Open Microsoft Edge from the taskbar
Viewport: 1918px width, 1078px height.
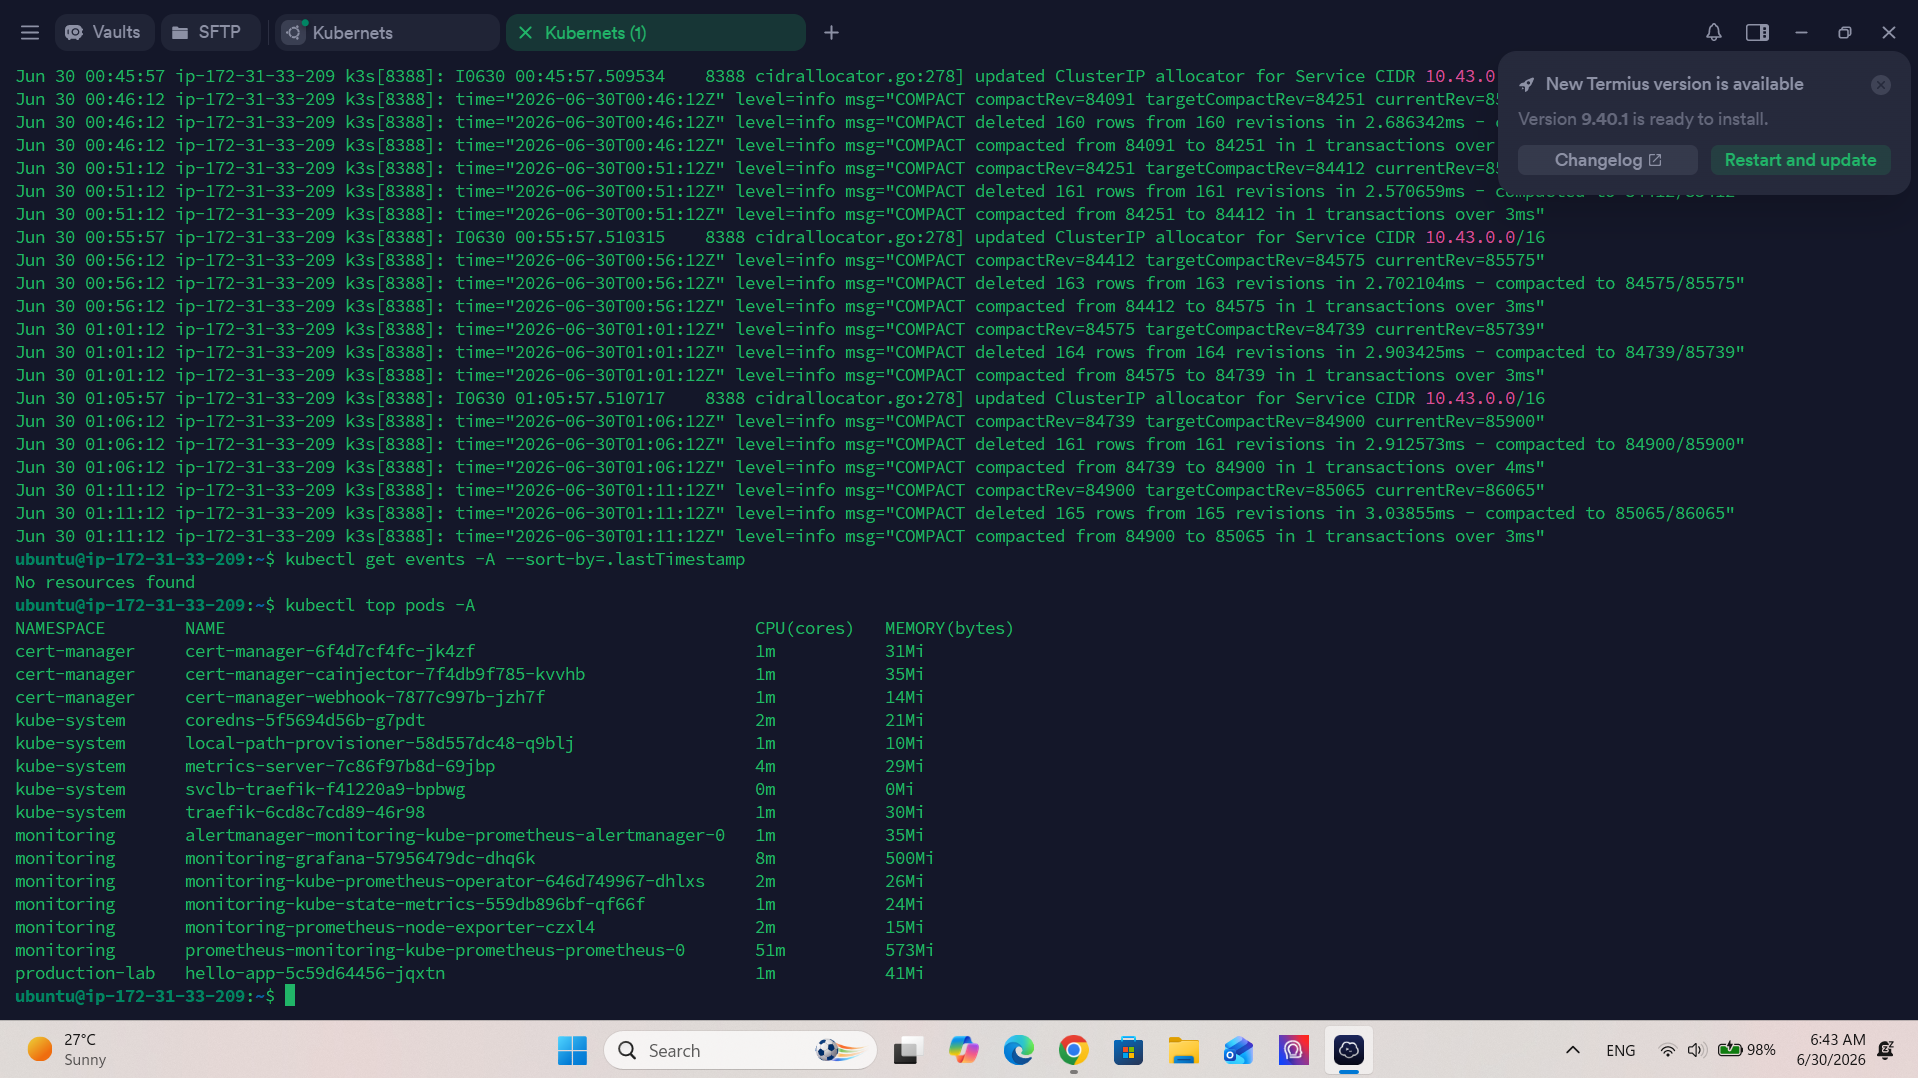coord(1019,1050)
